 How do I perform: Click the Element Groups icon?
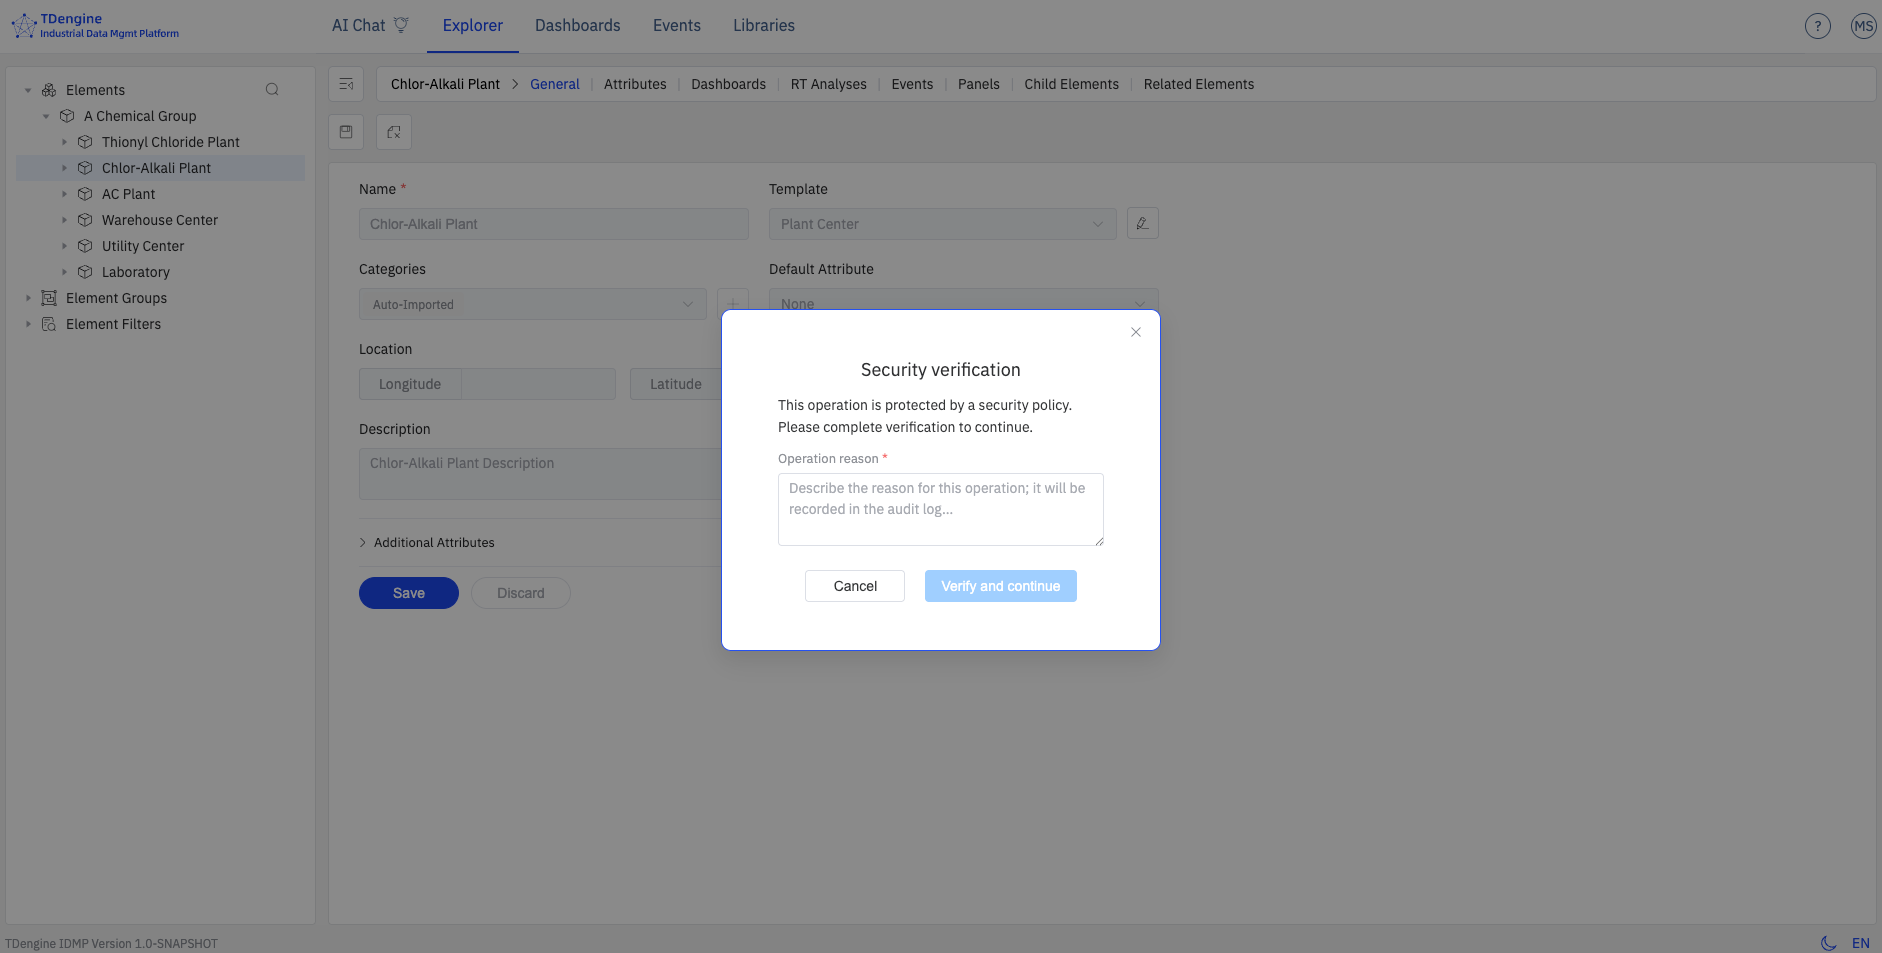[49, 298]
